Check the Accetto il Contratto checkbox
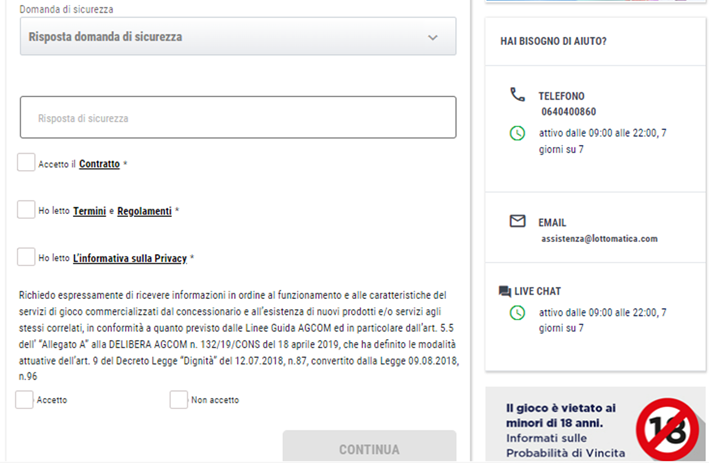The image size is (709, 463). (x=26, y=162)
